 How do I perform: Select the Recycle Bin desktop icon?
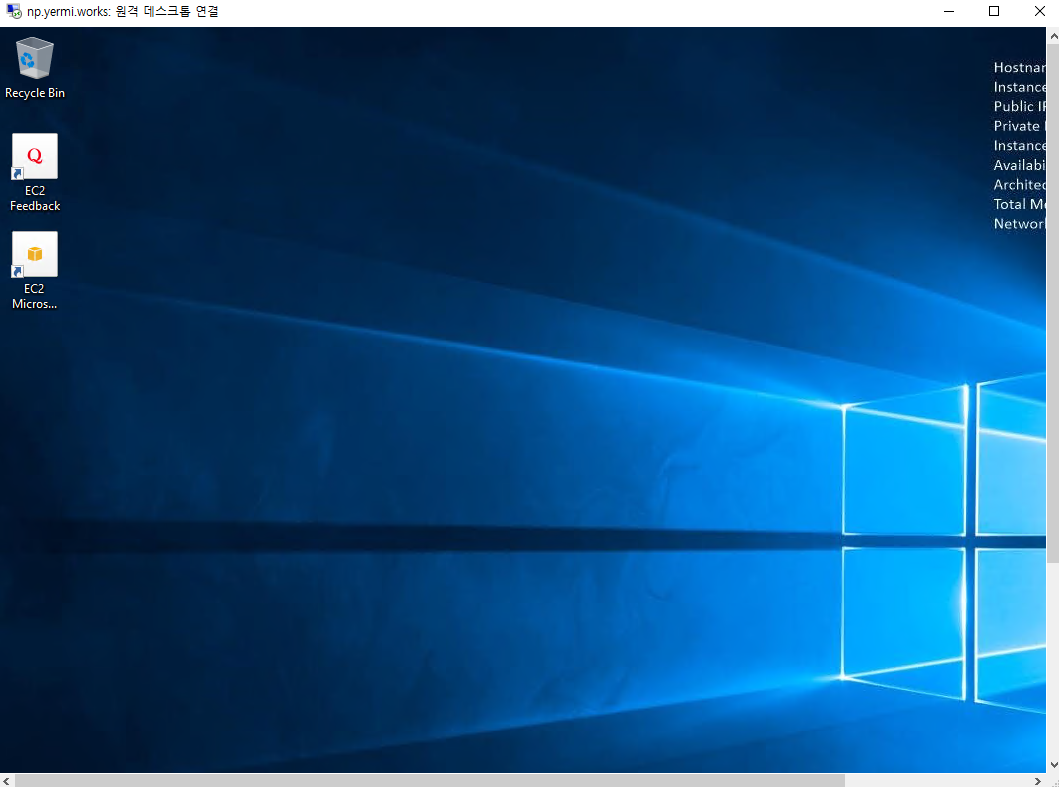pyautogui.click(x=34, y=59)
